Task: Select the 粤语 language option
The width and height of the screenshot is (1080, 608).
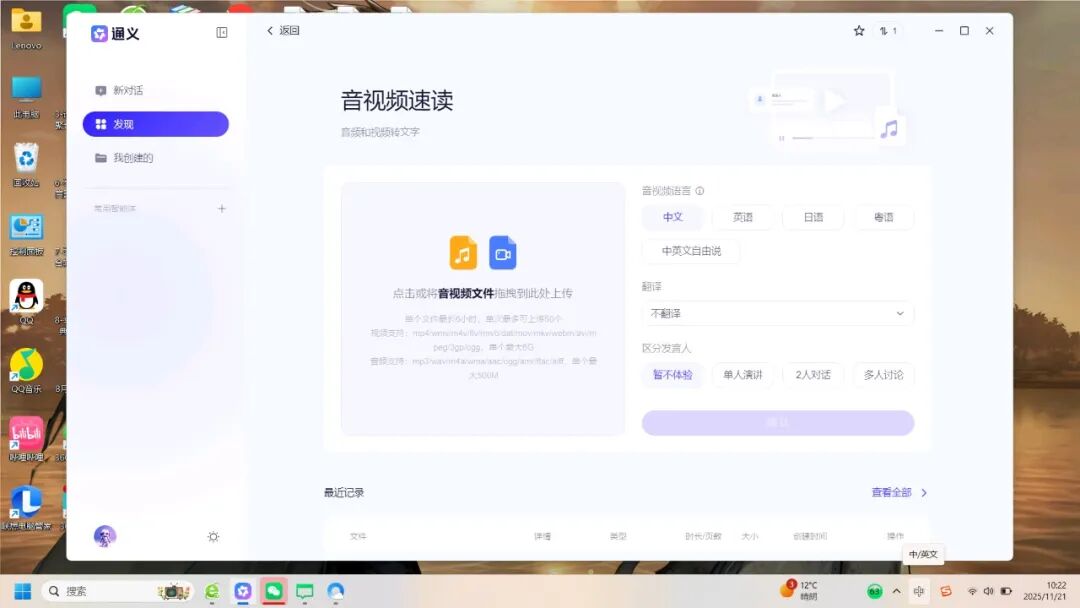Action: pos(883,217)
